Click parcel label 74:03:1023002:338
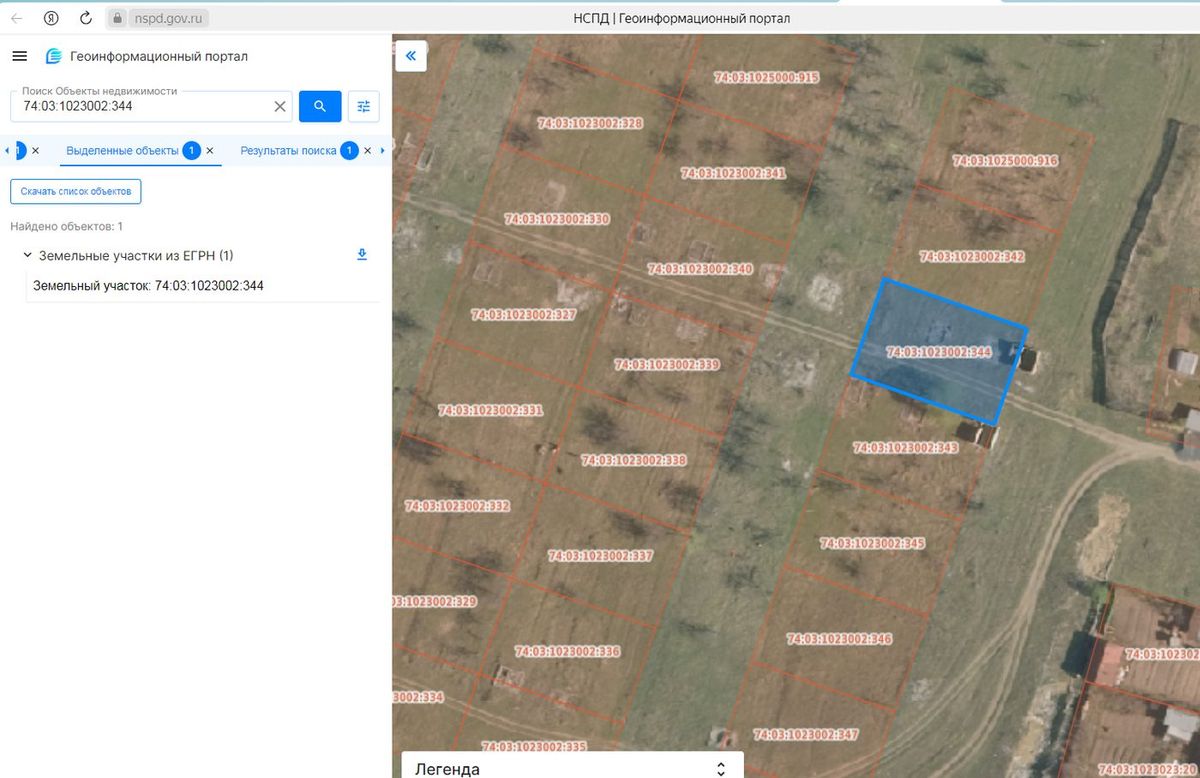Screen dimensions: 1200x778 [x=634, y=461]
